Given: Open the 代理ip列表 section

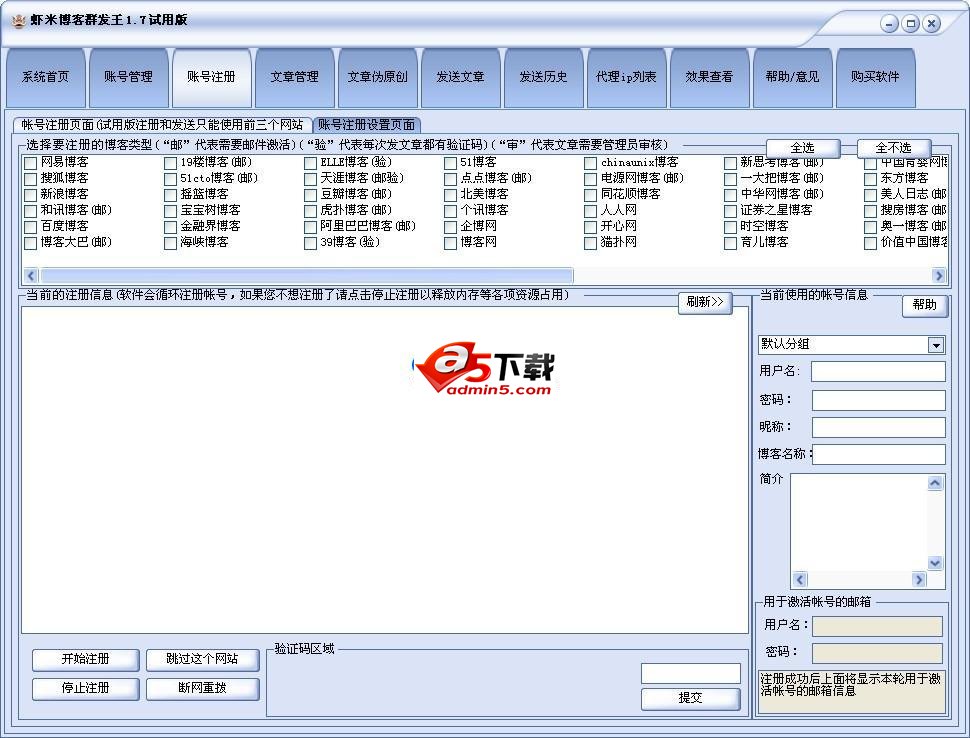Looking at the screenshot, I should tap(627, 77).
